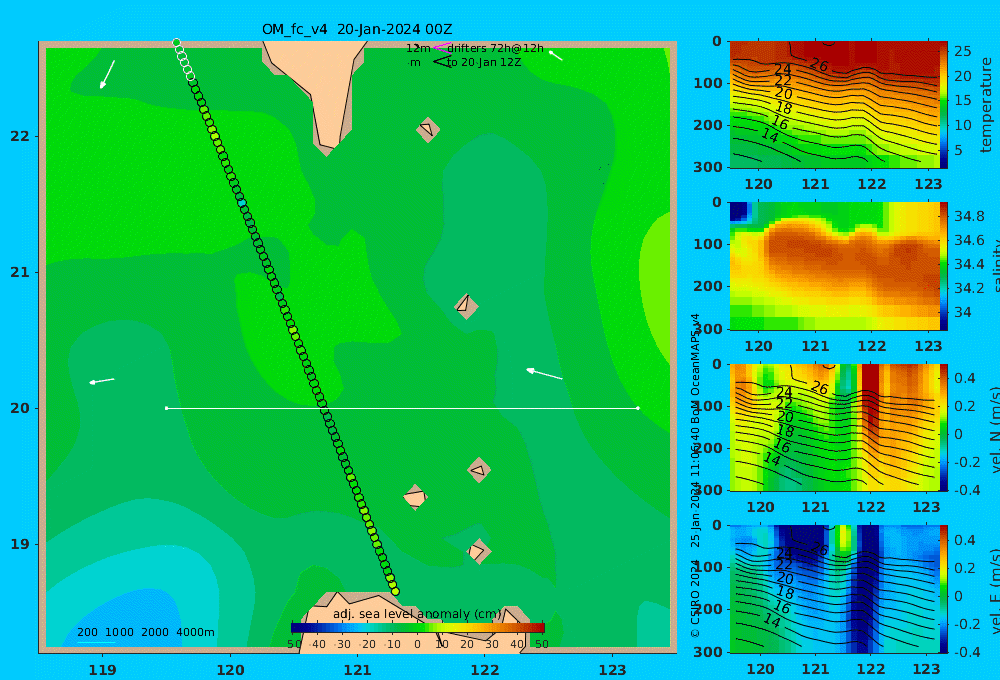
Task: Click the '200 1000 2000 4000m' depth legend
Action: (146, 632)
